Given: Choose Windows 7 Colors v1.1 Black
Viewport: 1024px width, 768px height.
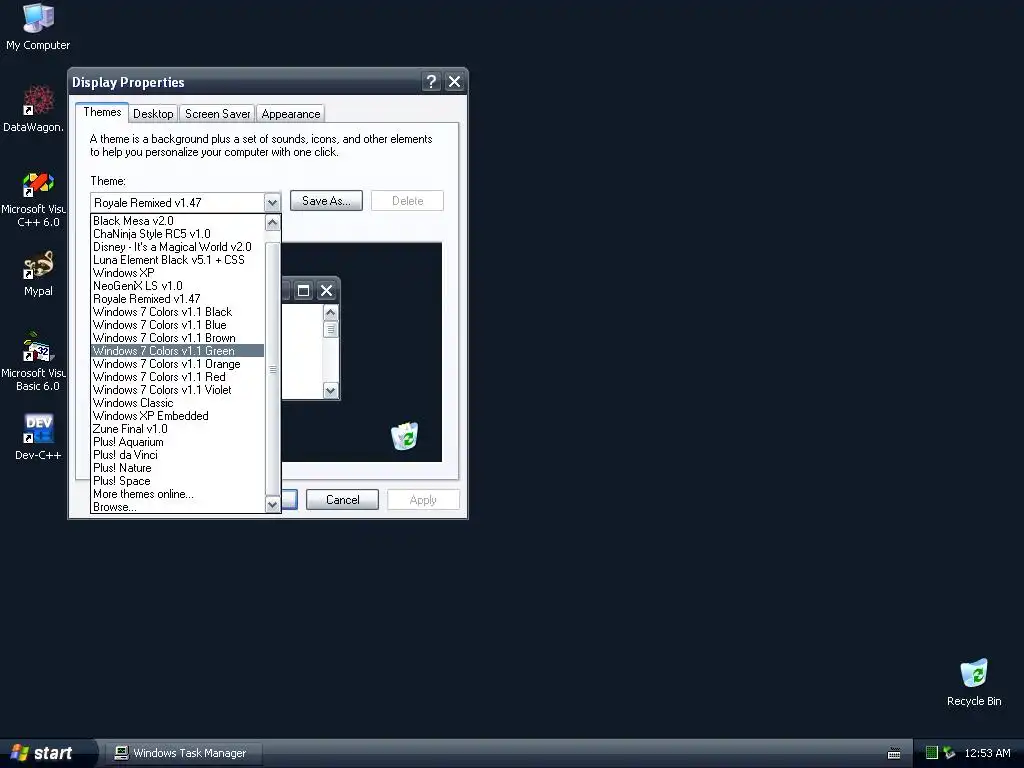Looking at the screenshot, I should (177, 312).
